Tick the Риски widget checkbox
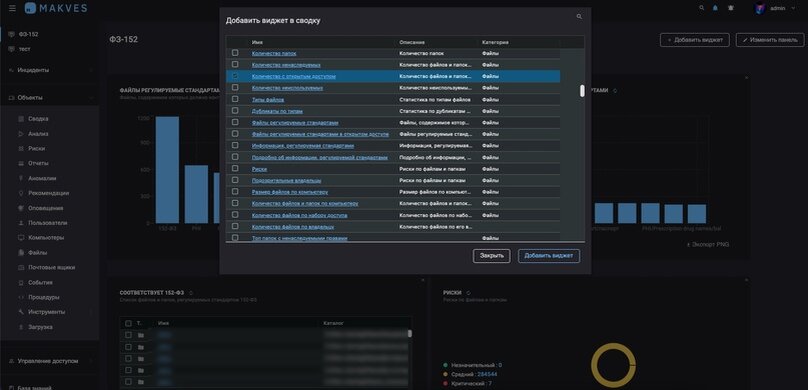The height and width of the screenshot is (390, 808). tap(235, 168)
